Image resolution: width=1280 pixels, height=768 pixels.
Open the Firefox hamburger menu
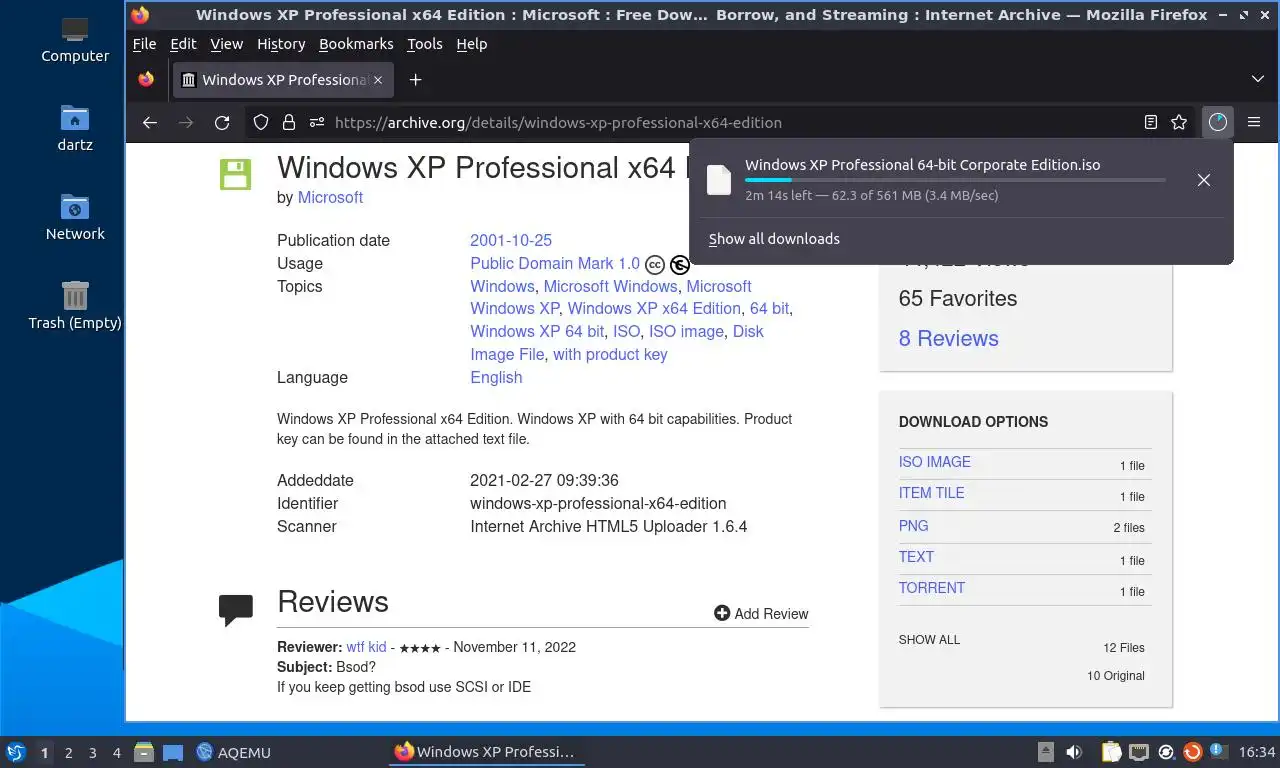[x=1254, y=122]
